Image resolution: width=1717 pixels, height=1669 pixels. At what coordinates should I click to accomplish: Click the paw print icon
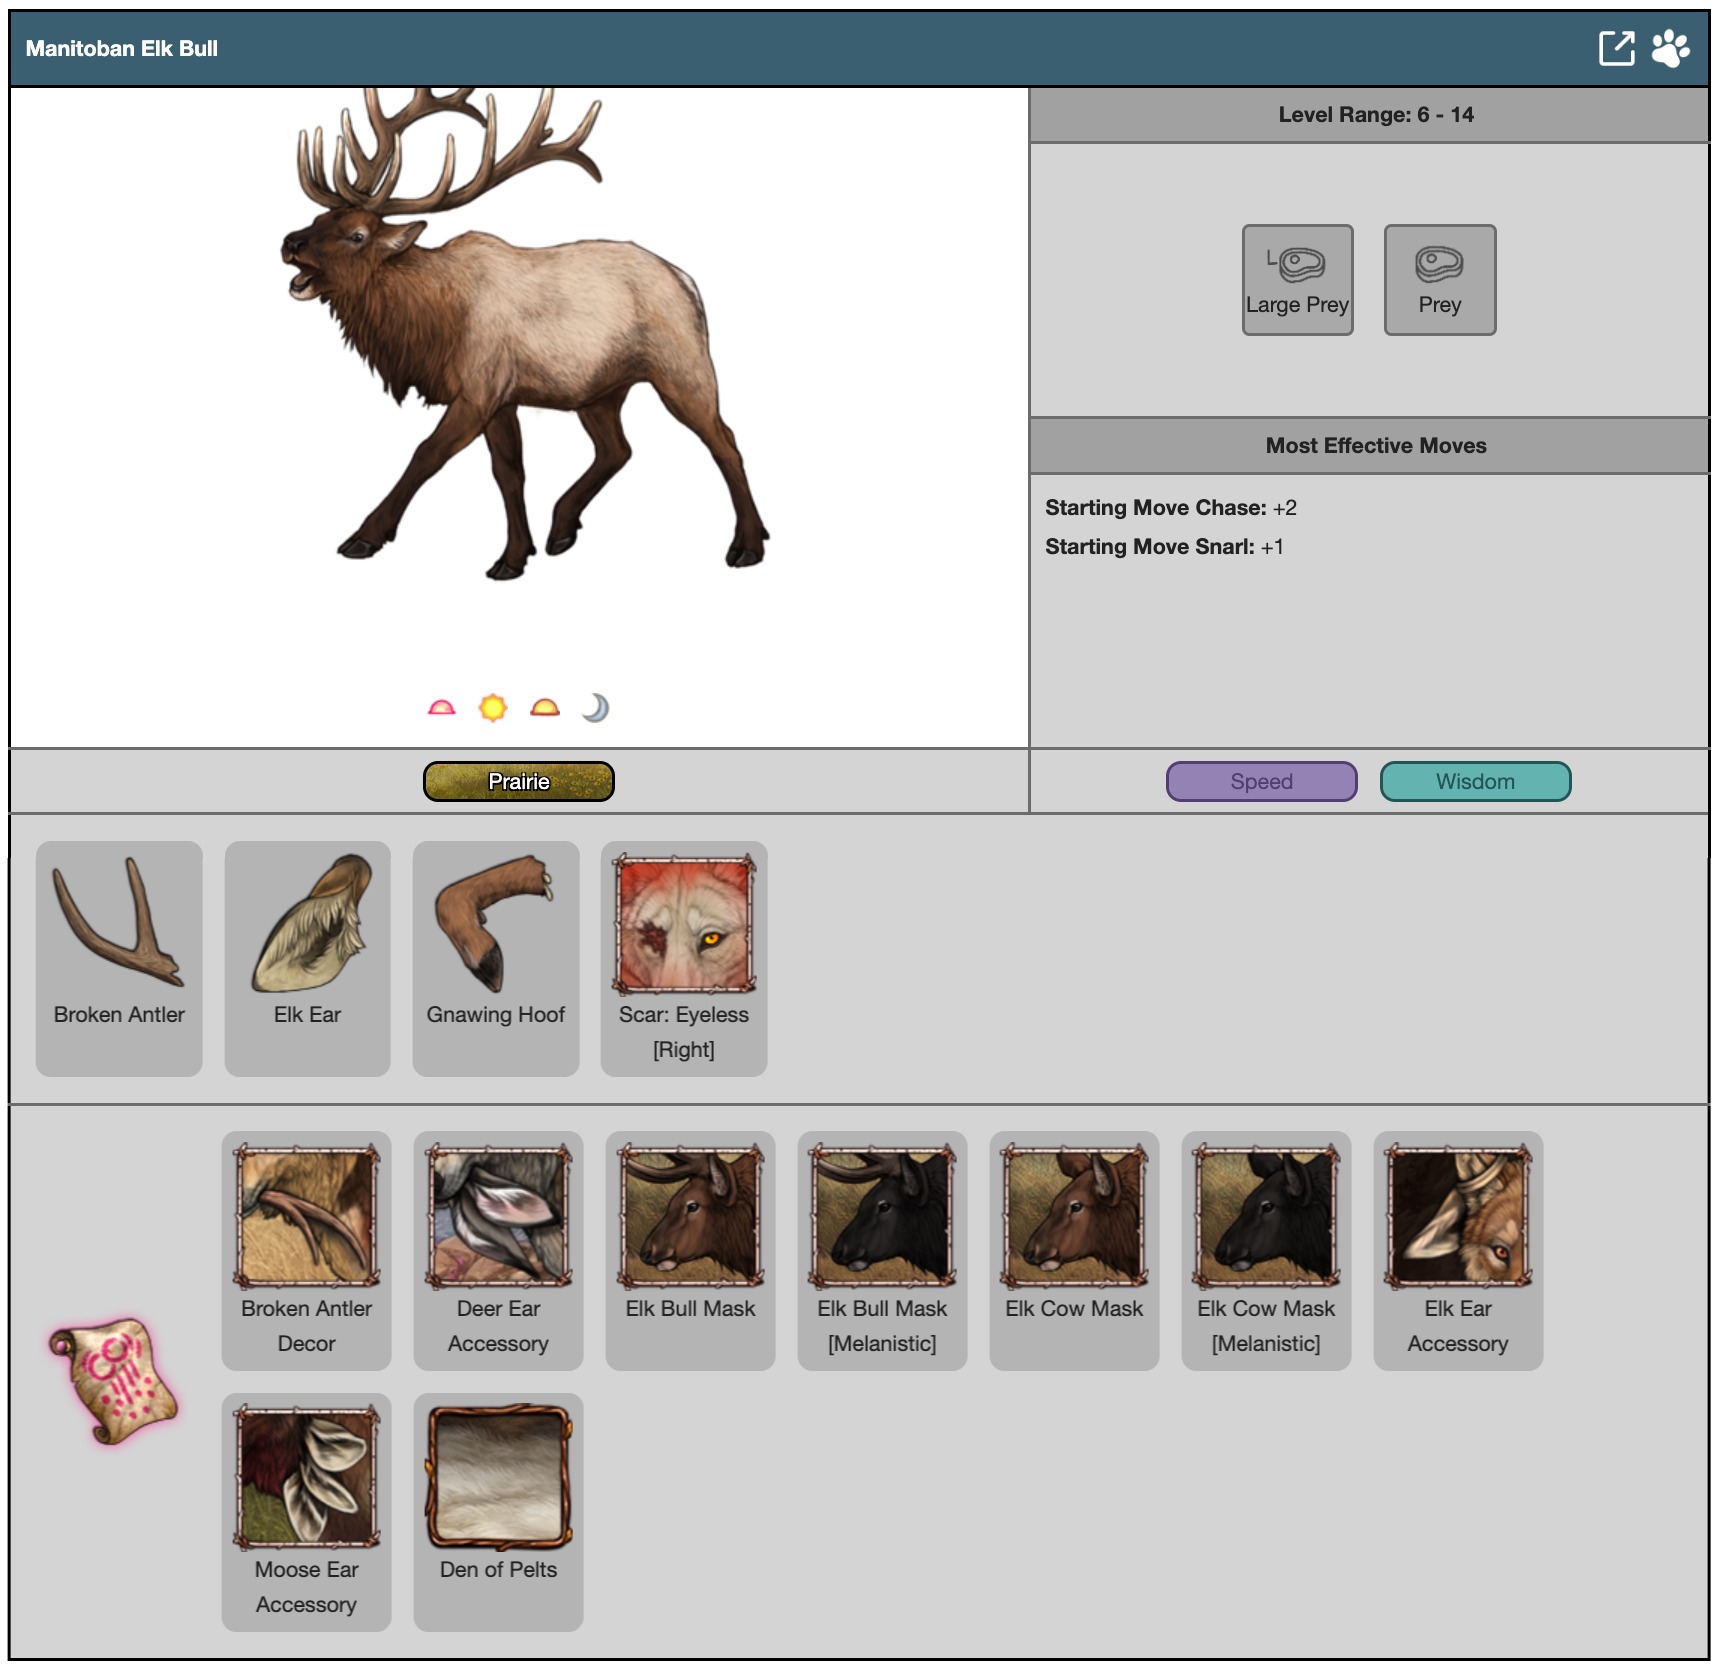(x=1669, y=48)
